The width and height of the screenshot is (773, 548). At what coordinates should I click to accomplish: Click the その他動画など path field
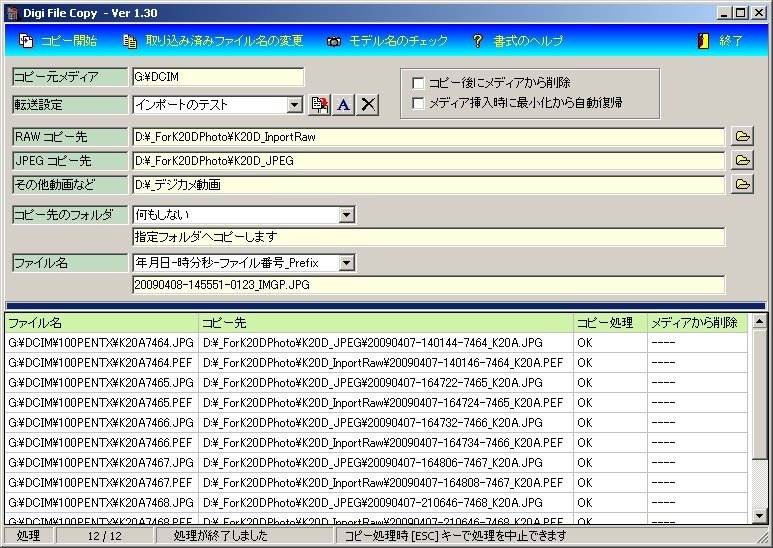tap(428, 185)
